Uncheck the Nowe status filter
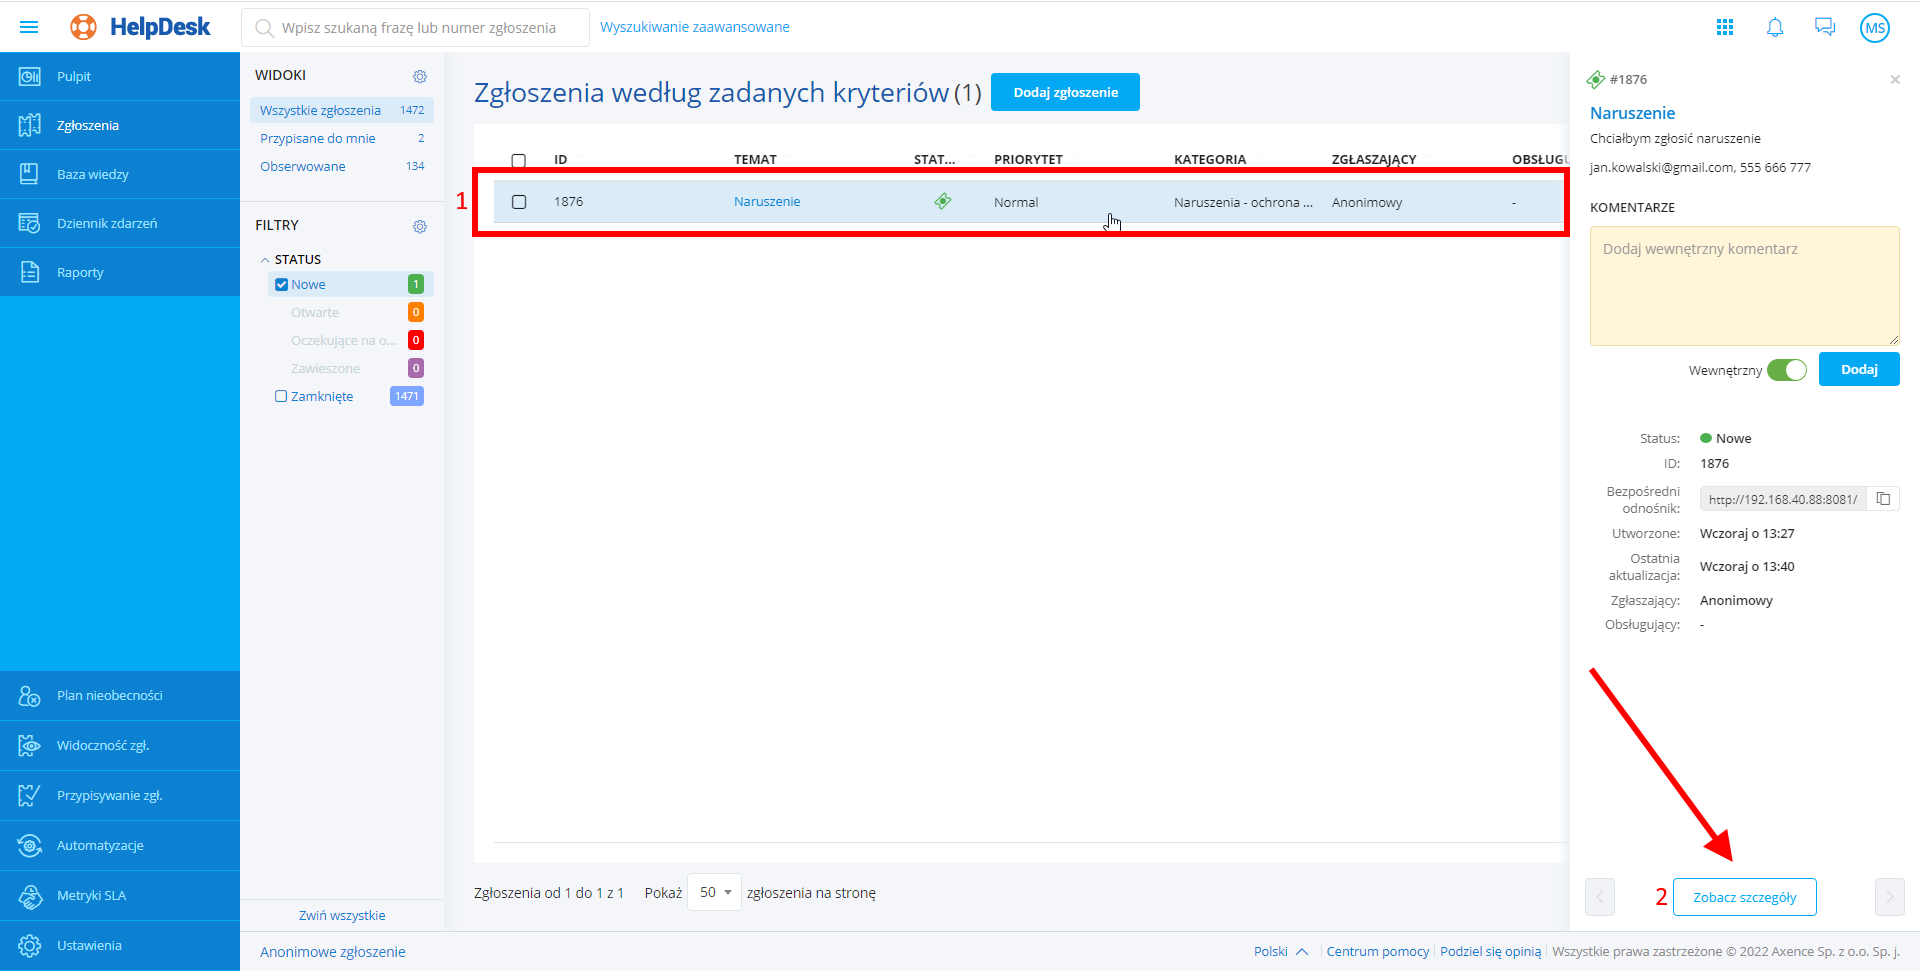Viewport: 1920px width, 971px height. point(282,285)
